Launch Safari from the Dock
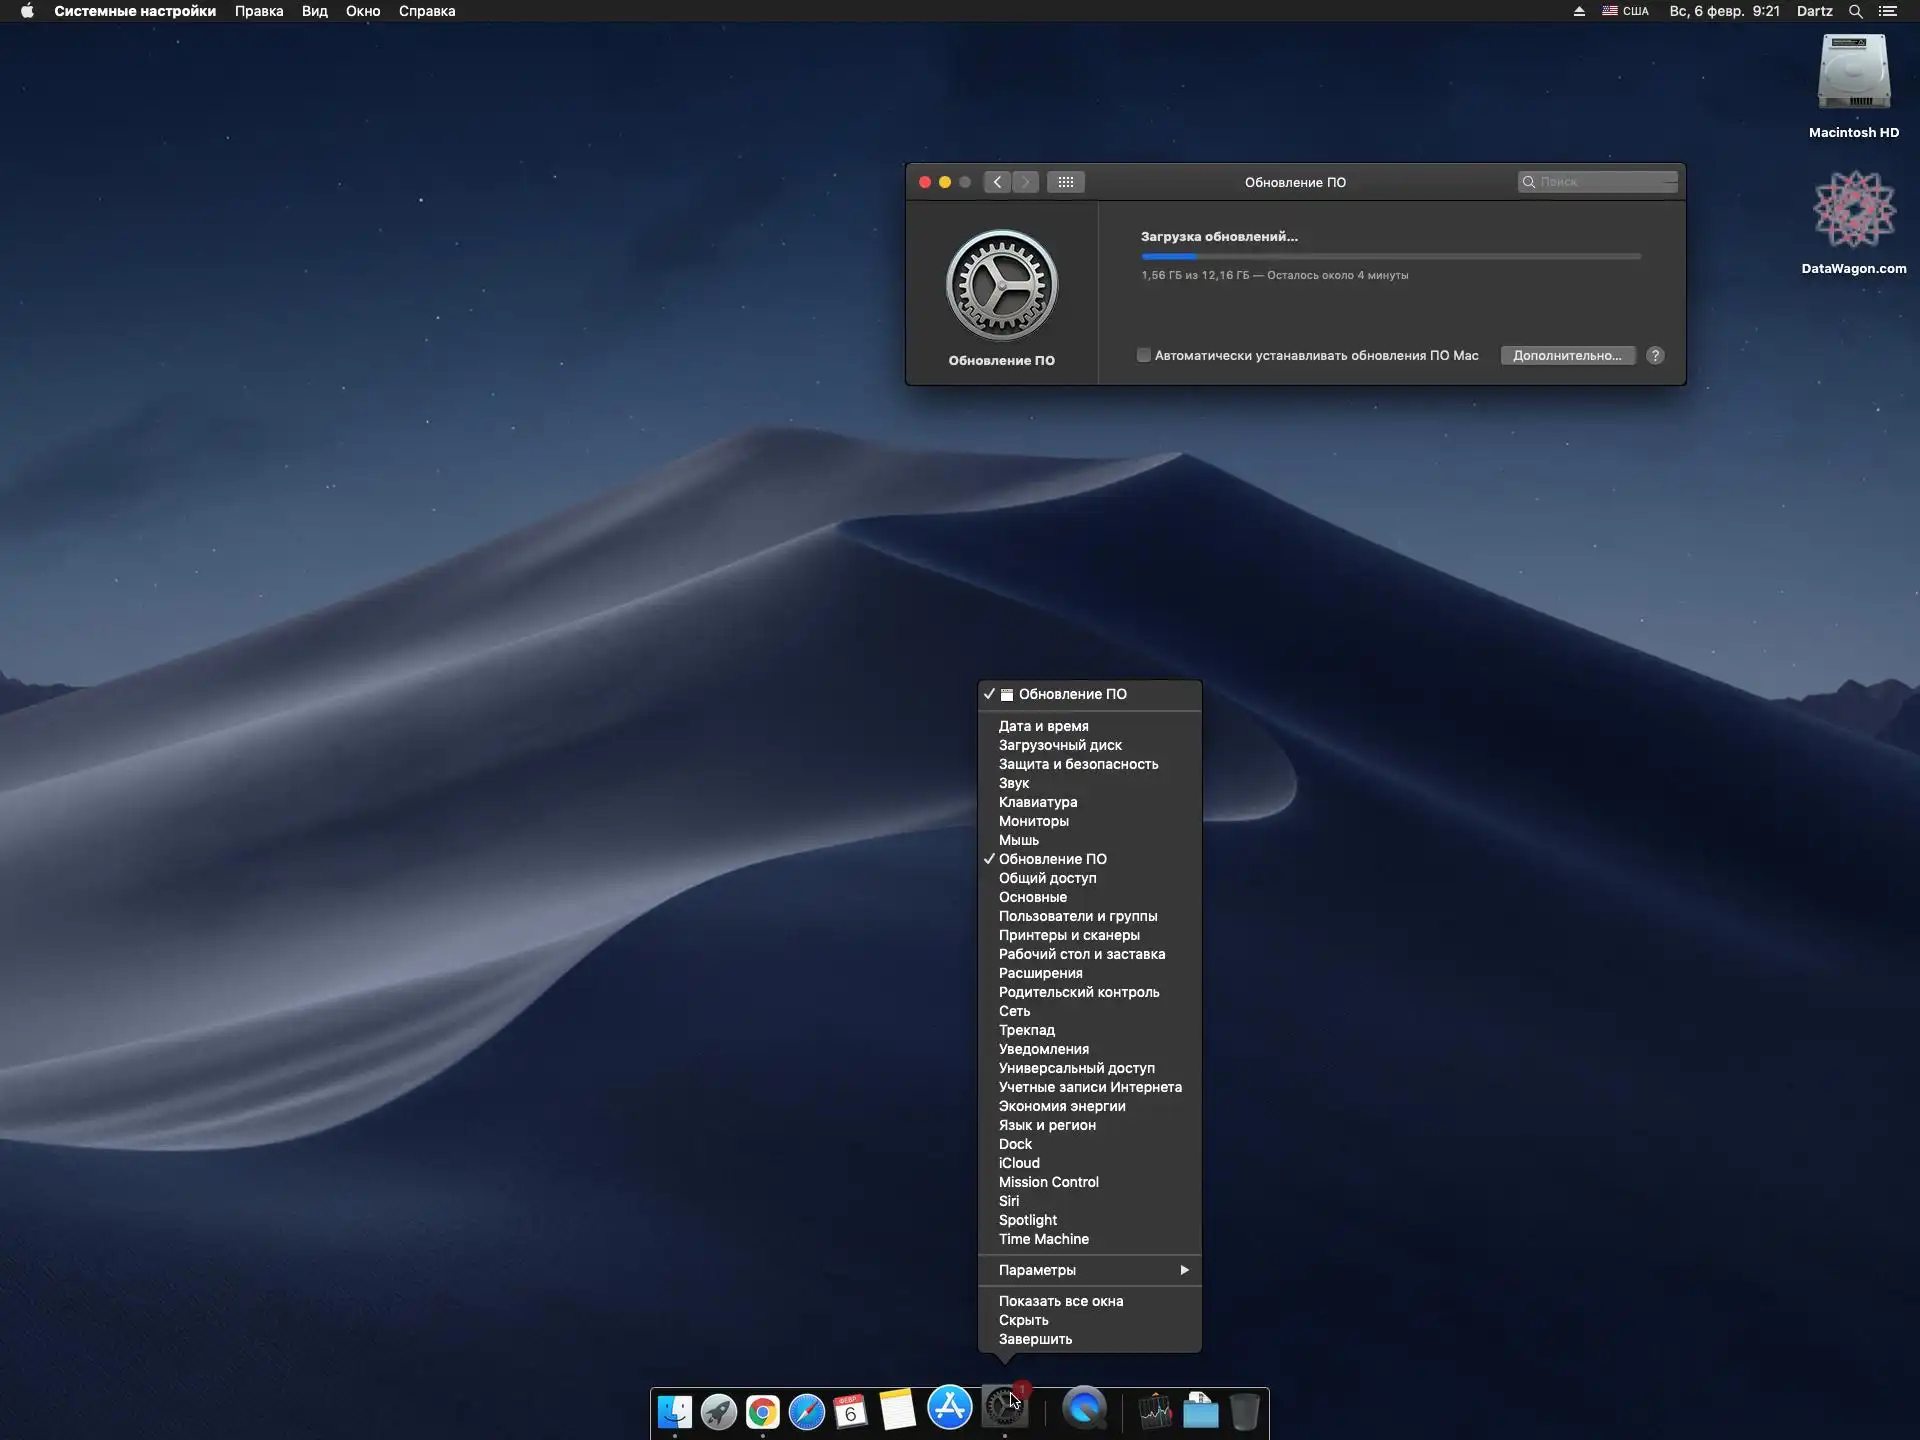This screenshot has height=1440, width=1920. [806, 1411]
